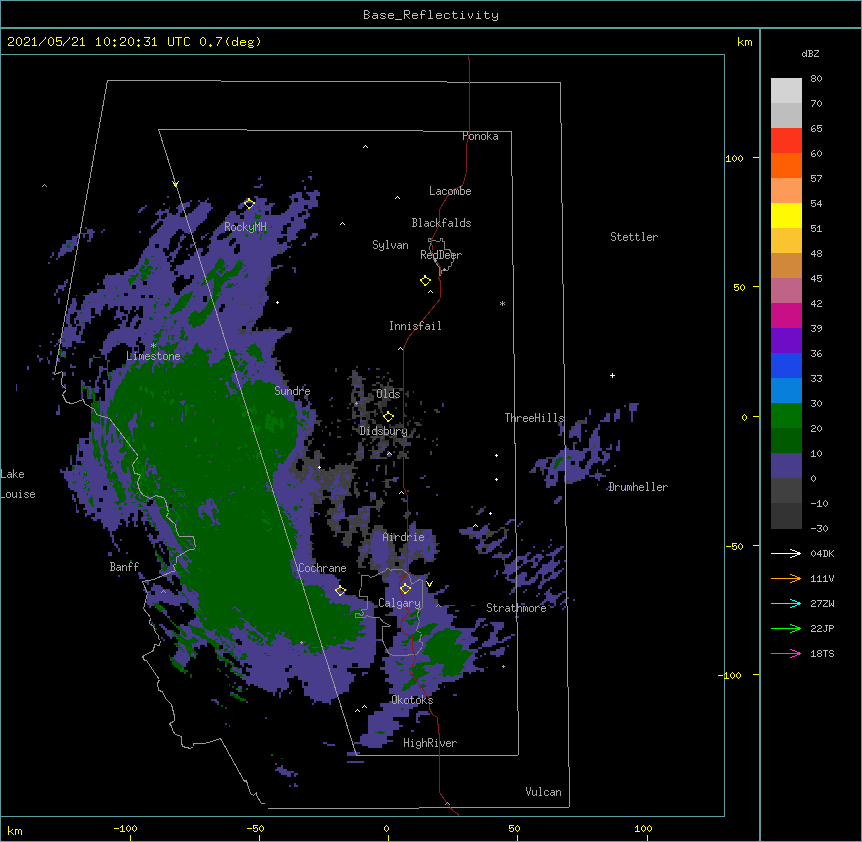Pick the green swatch between 30 and 20
The image size is (862, 842).
pyautogui.click(x=786, y=416)
